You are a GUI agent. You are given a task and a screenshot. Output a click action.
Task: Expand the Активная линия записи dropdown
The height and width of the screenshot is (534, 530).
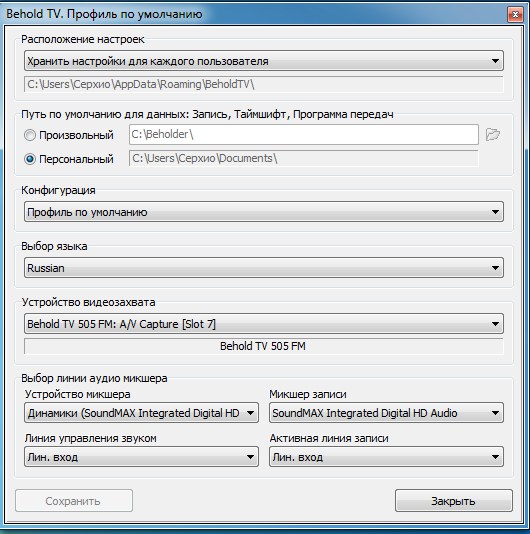click(x=386, y=457)
